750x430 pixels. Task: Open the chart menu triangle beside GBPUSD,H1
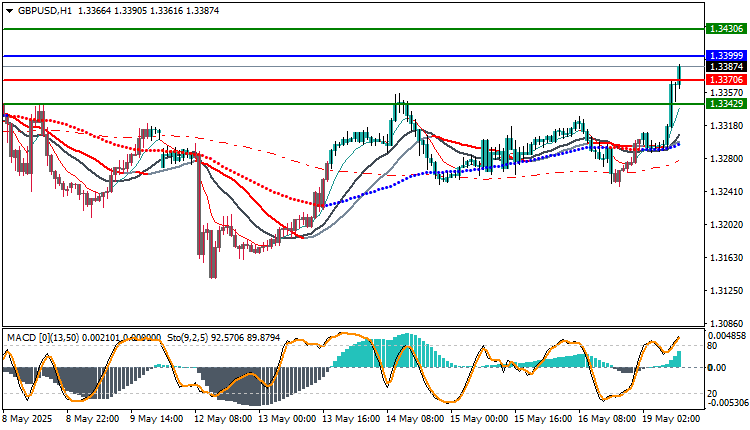[x=10, y=11]
